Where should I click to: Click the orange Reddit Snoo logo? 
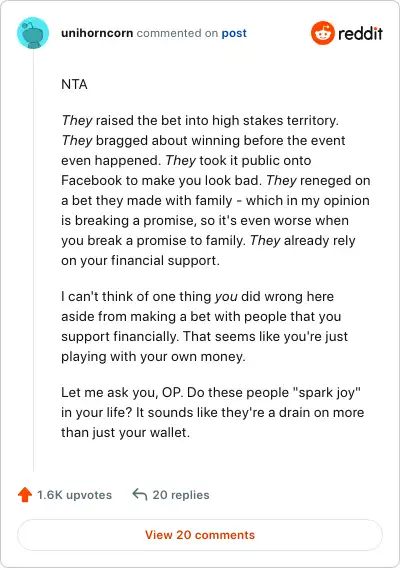point(322,33)
